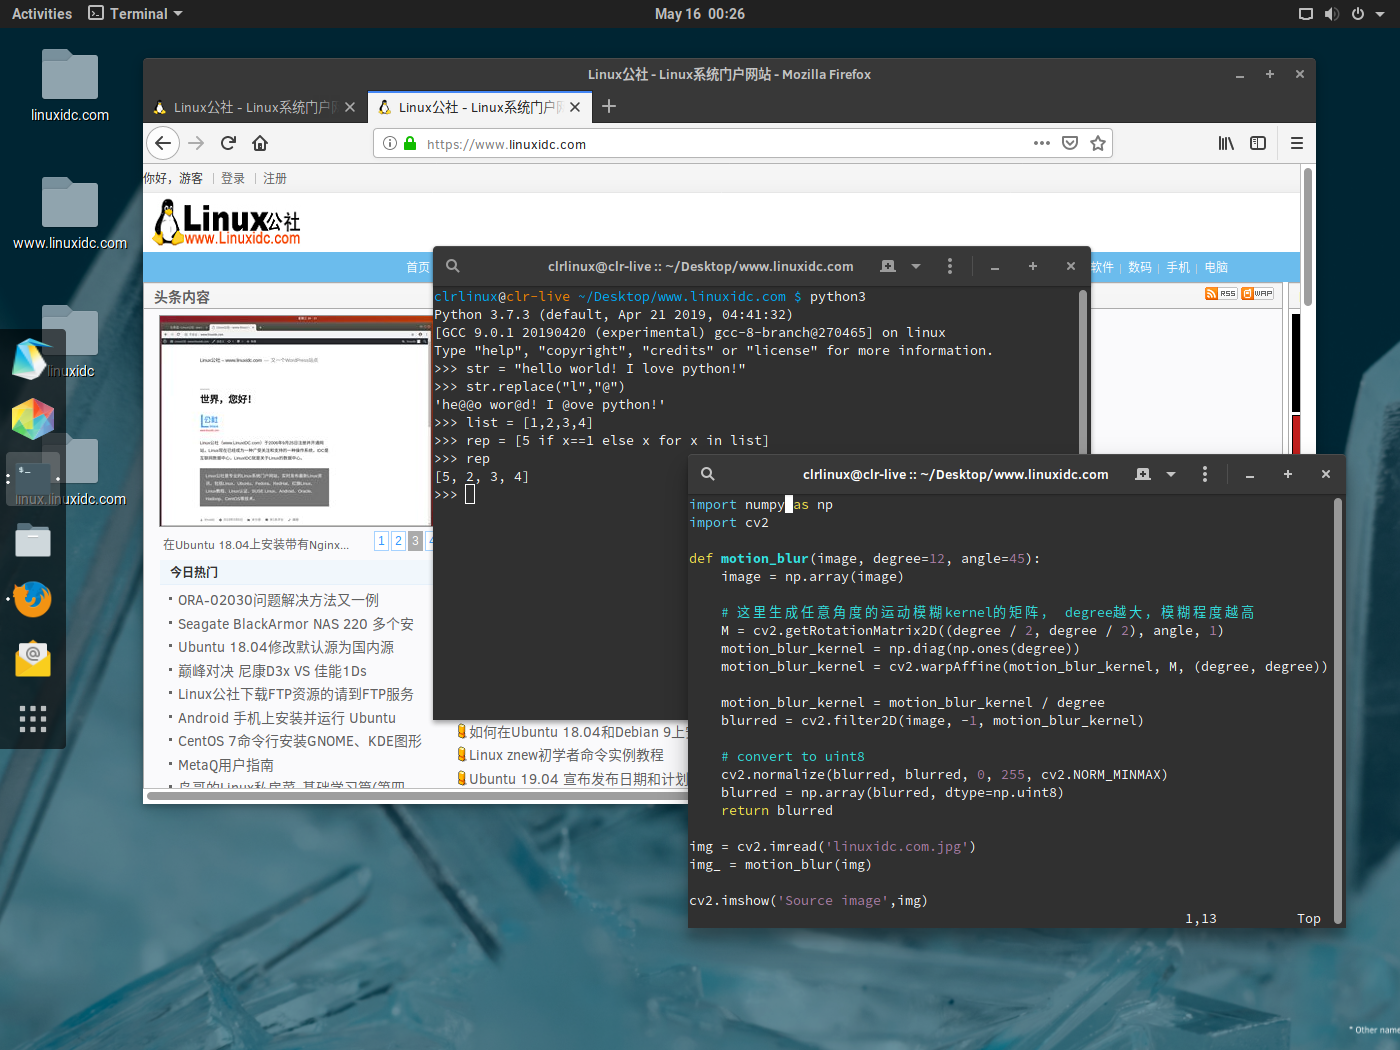Viewport: 1400px width, 1050px height.
Task: Select the second Linux公社 Firefox tab
Action: (480, 107)
